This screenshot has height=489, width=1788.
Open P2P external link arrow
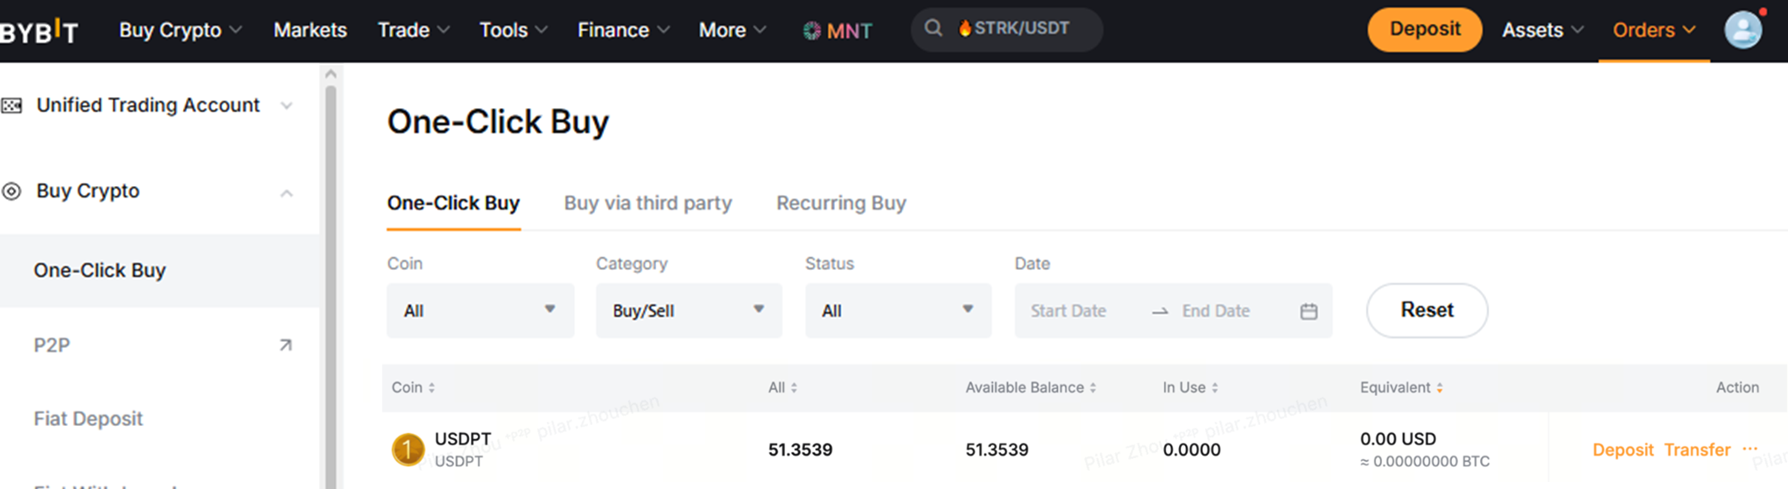tap(285, 345)
